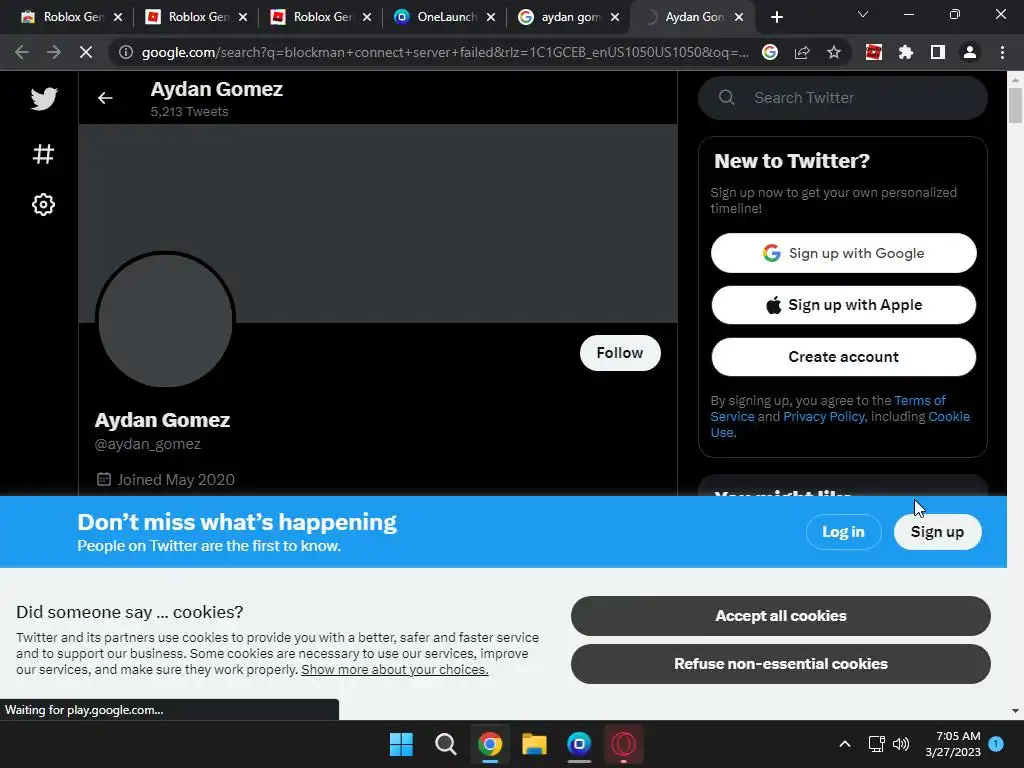Viewport: 1024px width, 768px height.
Task: Open the Terms of Service link
Action: tap(920, 400)
